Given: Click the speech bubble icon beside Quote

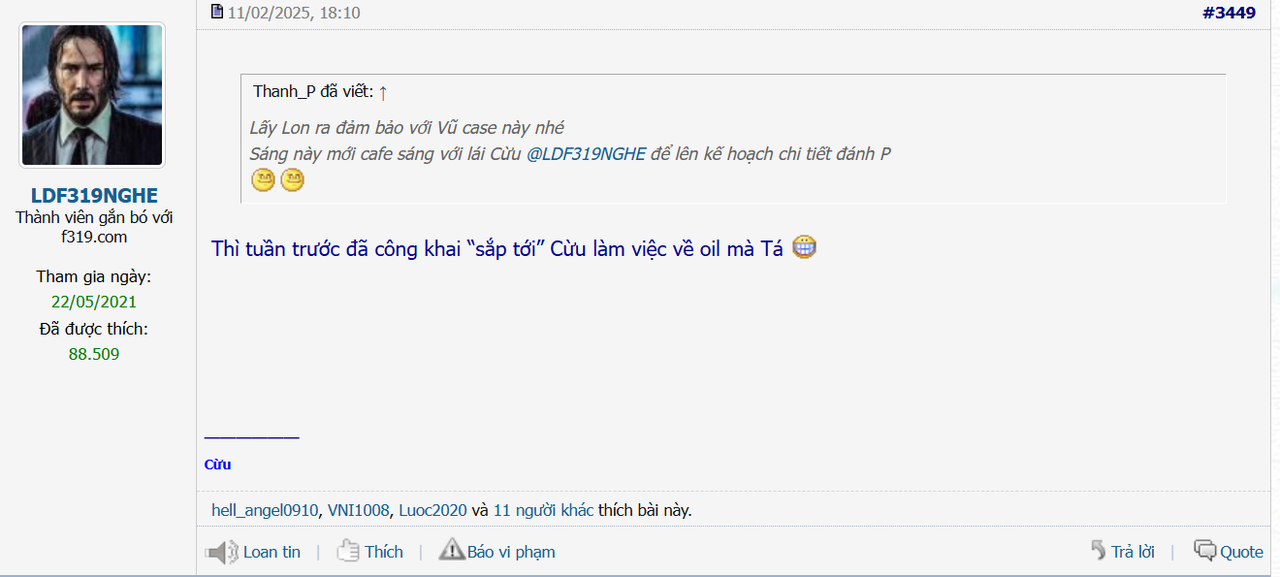Looking at the screenshot, I should 1205,551.
